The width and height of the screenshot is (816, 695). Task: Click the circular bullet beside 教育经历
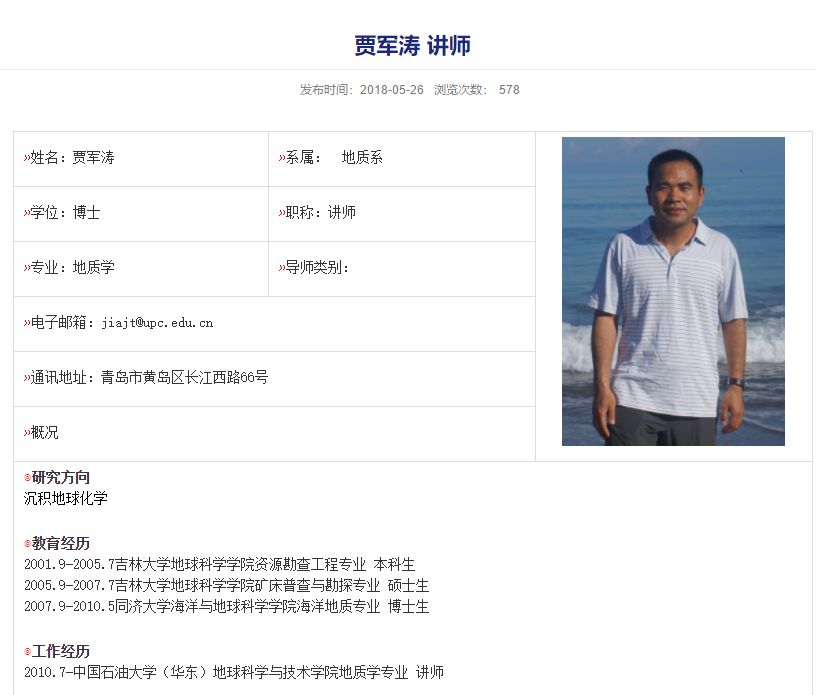click(28, 544)
